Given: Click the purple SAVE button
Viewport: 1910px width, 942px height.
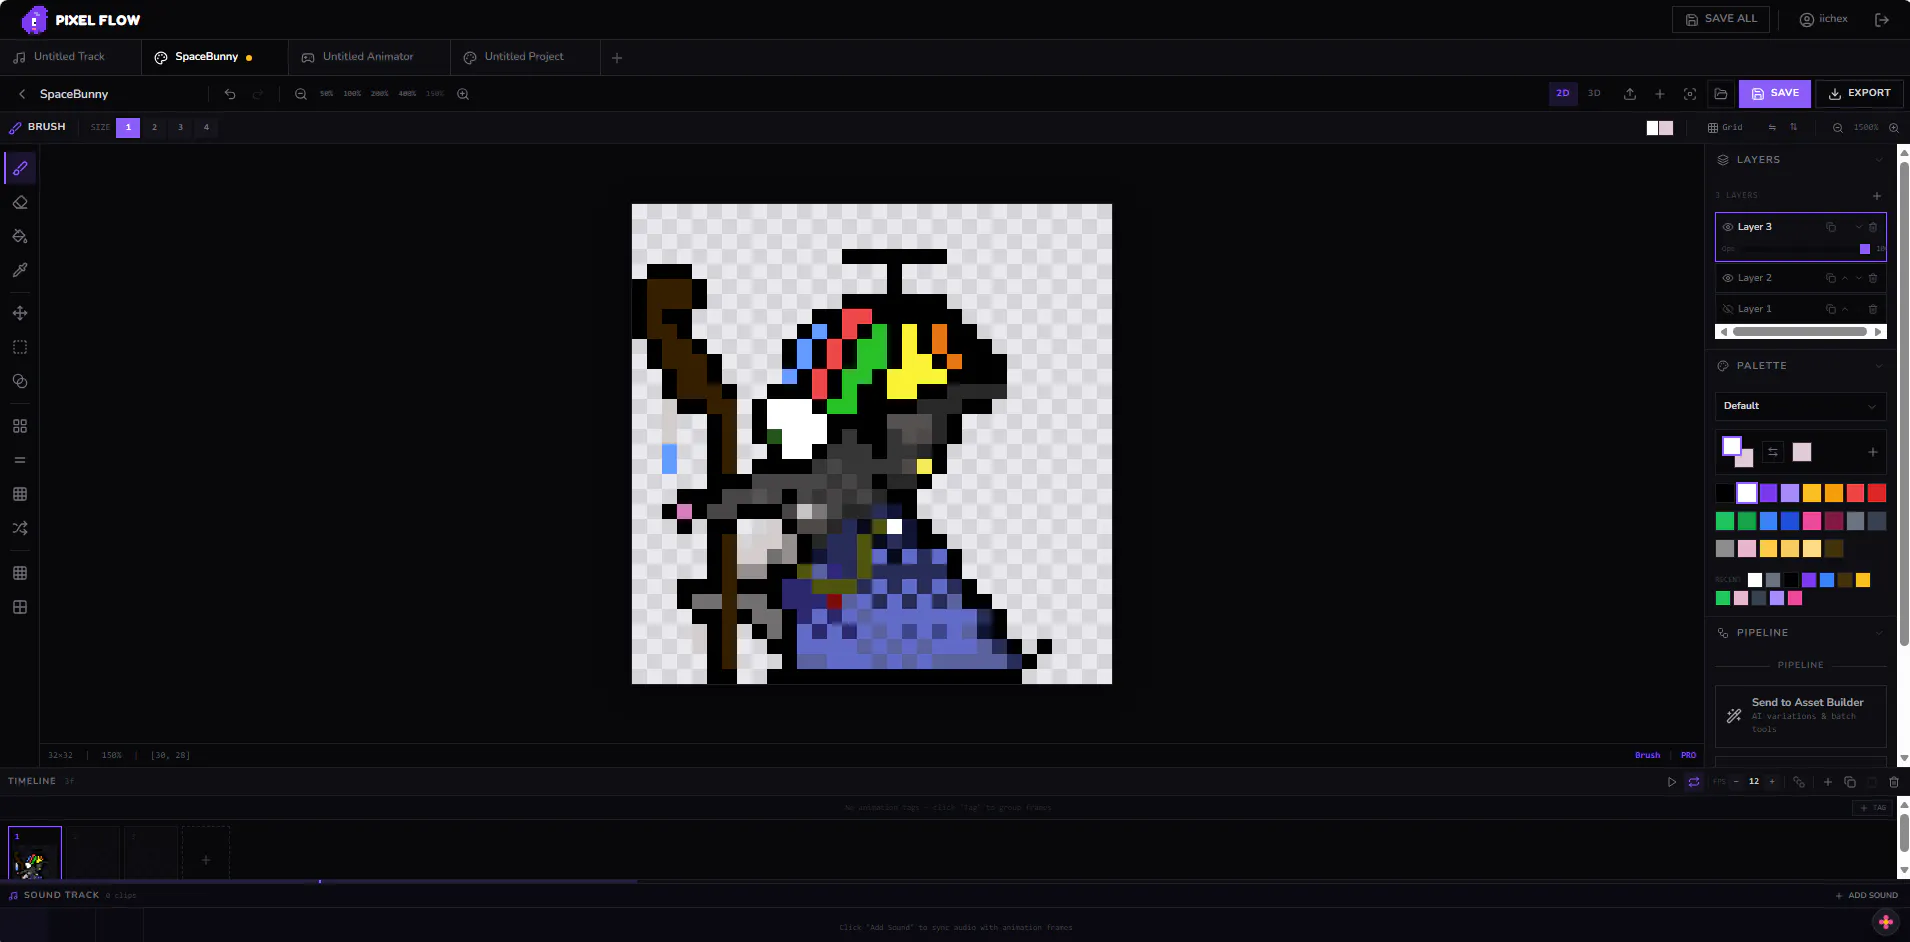Looking at the screenshot, I should click(1775, 93).
